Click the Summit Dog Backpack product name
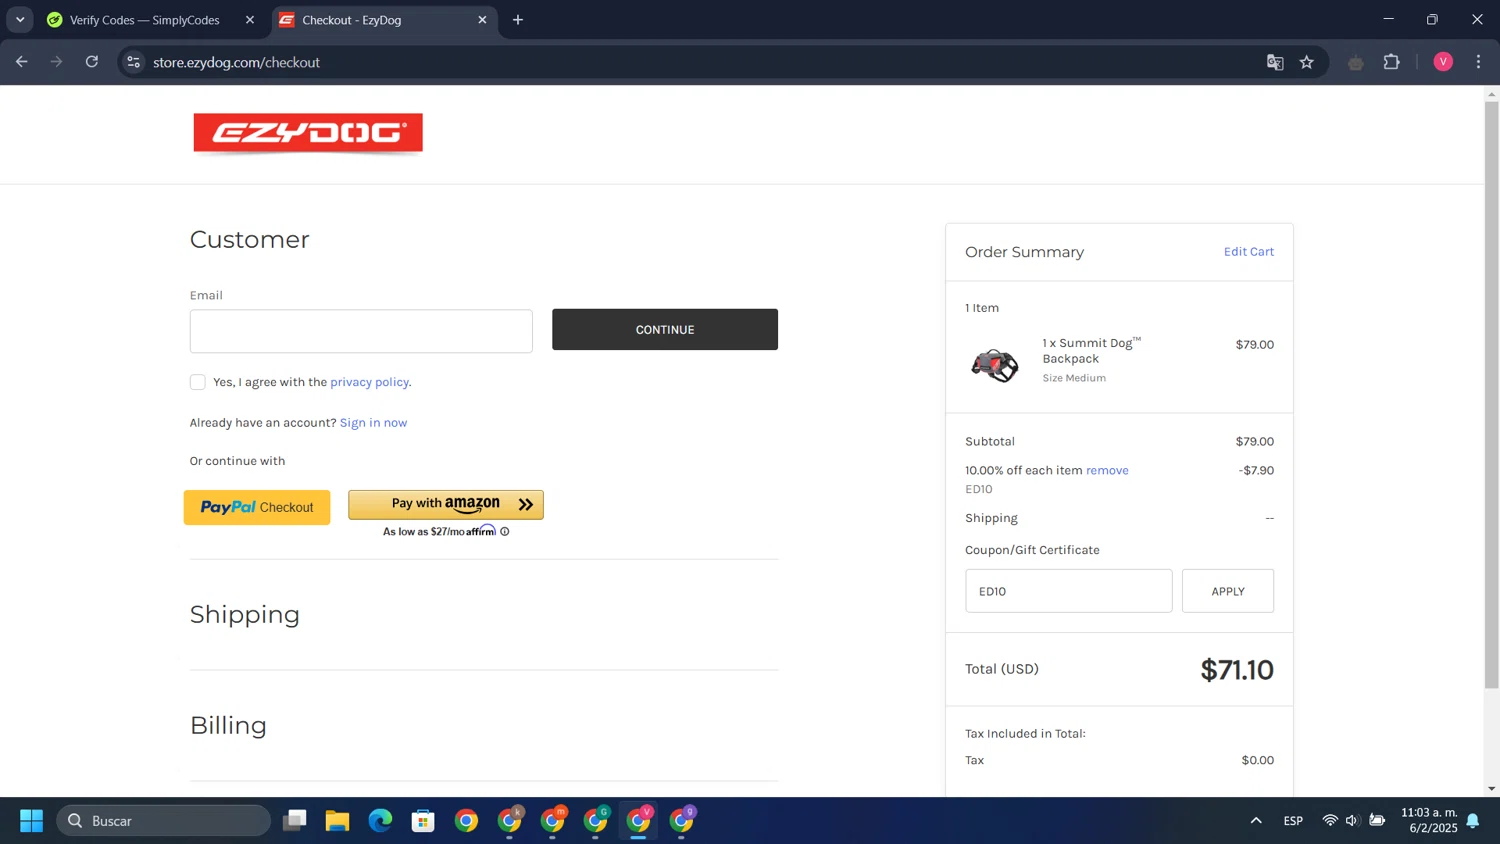 (x=1092, y=351)
